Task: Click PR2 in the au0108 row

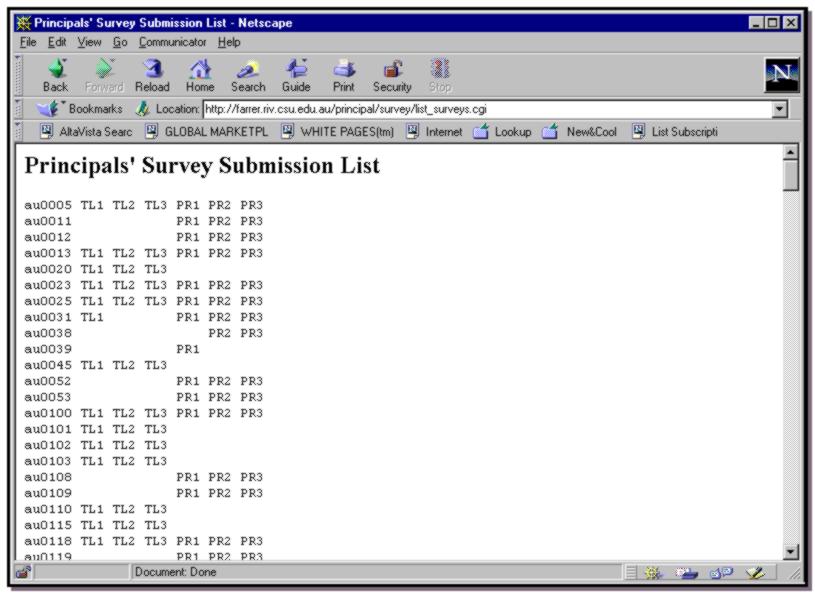Action: 220,477
